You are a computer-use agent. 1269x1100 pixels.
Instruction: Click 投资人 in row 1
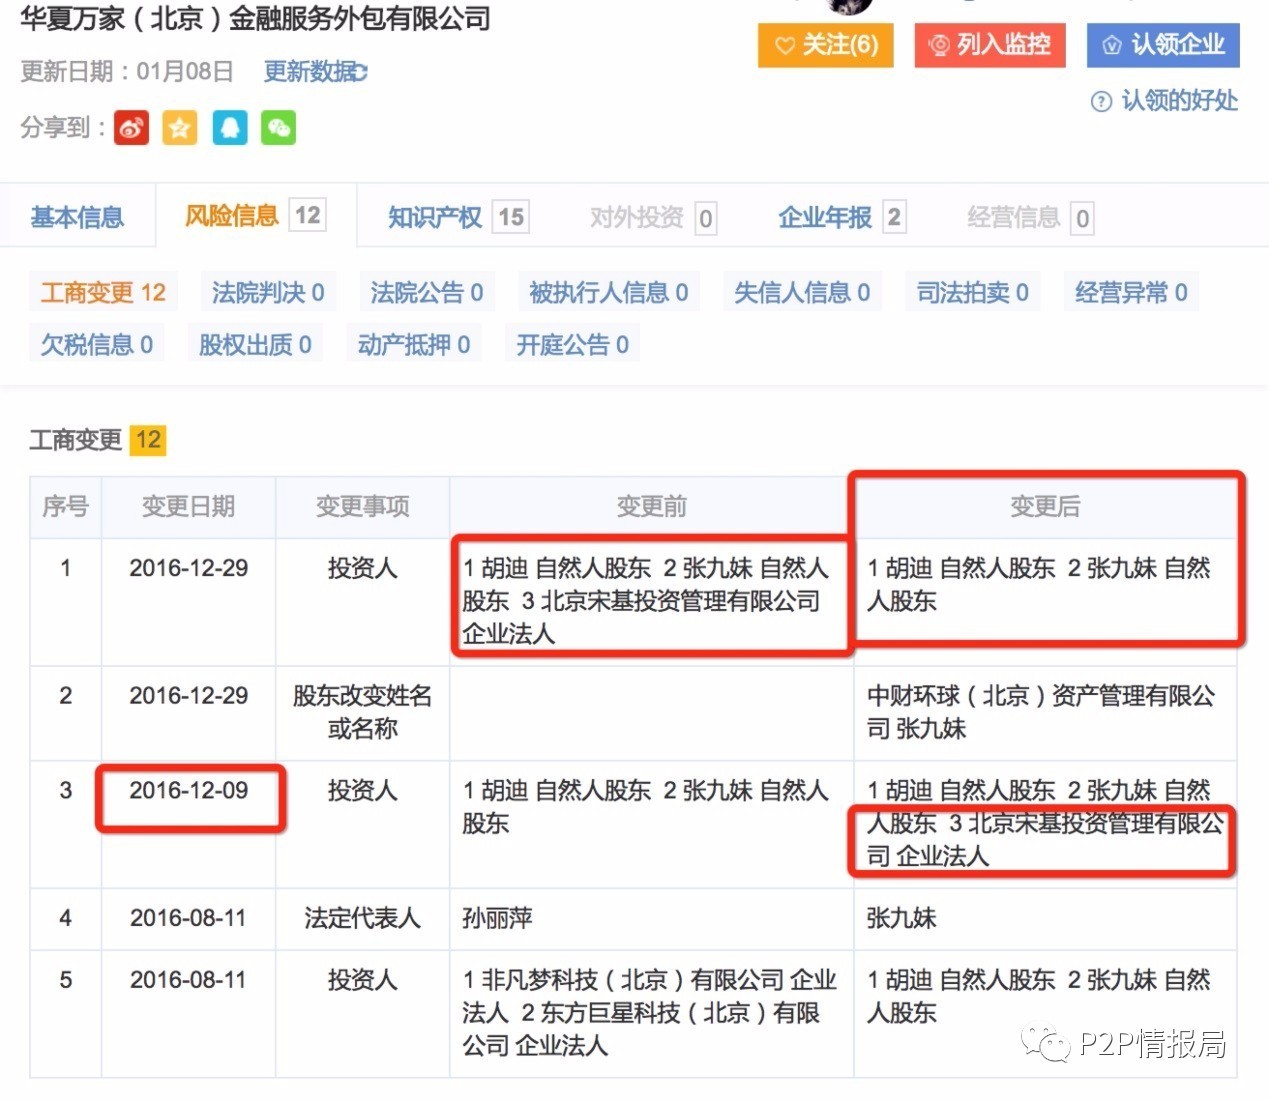[x=363, y=568]
